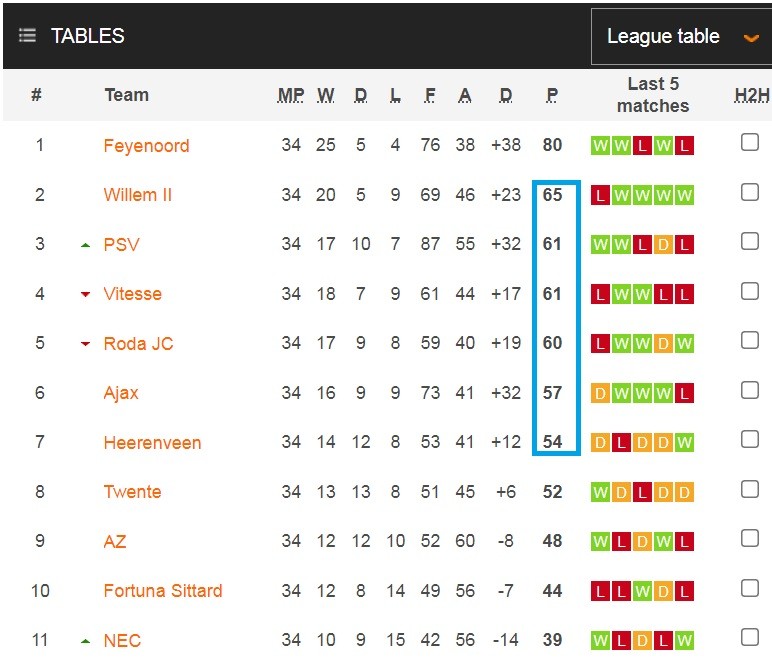Open the Heerenveen team link
This screenshot has height=665, width=772.
point(152,443)
